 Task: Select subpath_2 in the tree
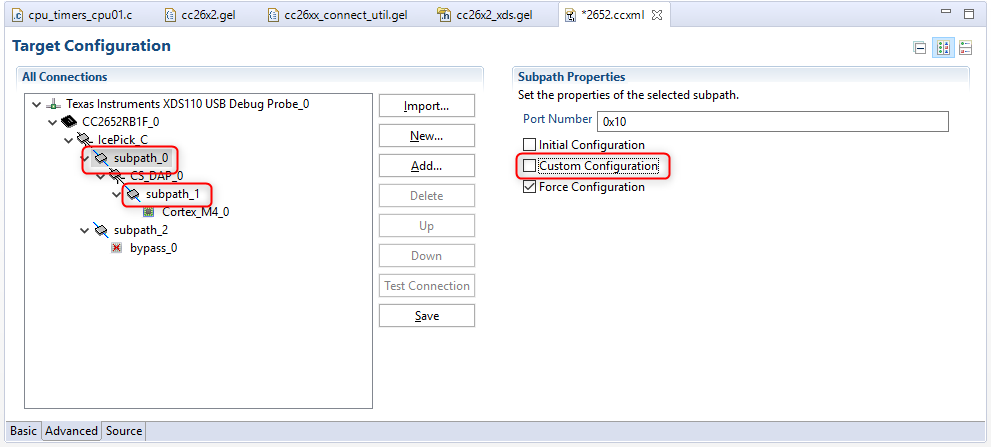141,230
